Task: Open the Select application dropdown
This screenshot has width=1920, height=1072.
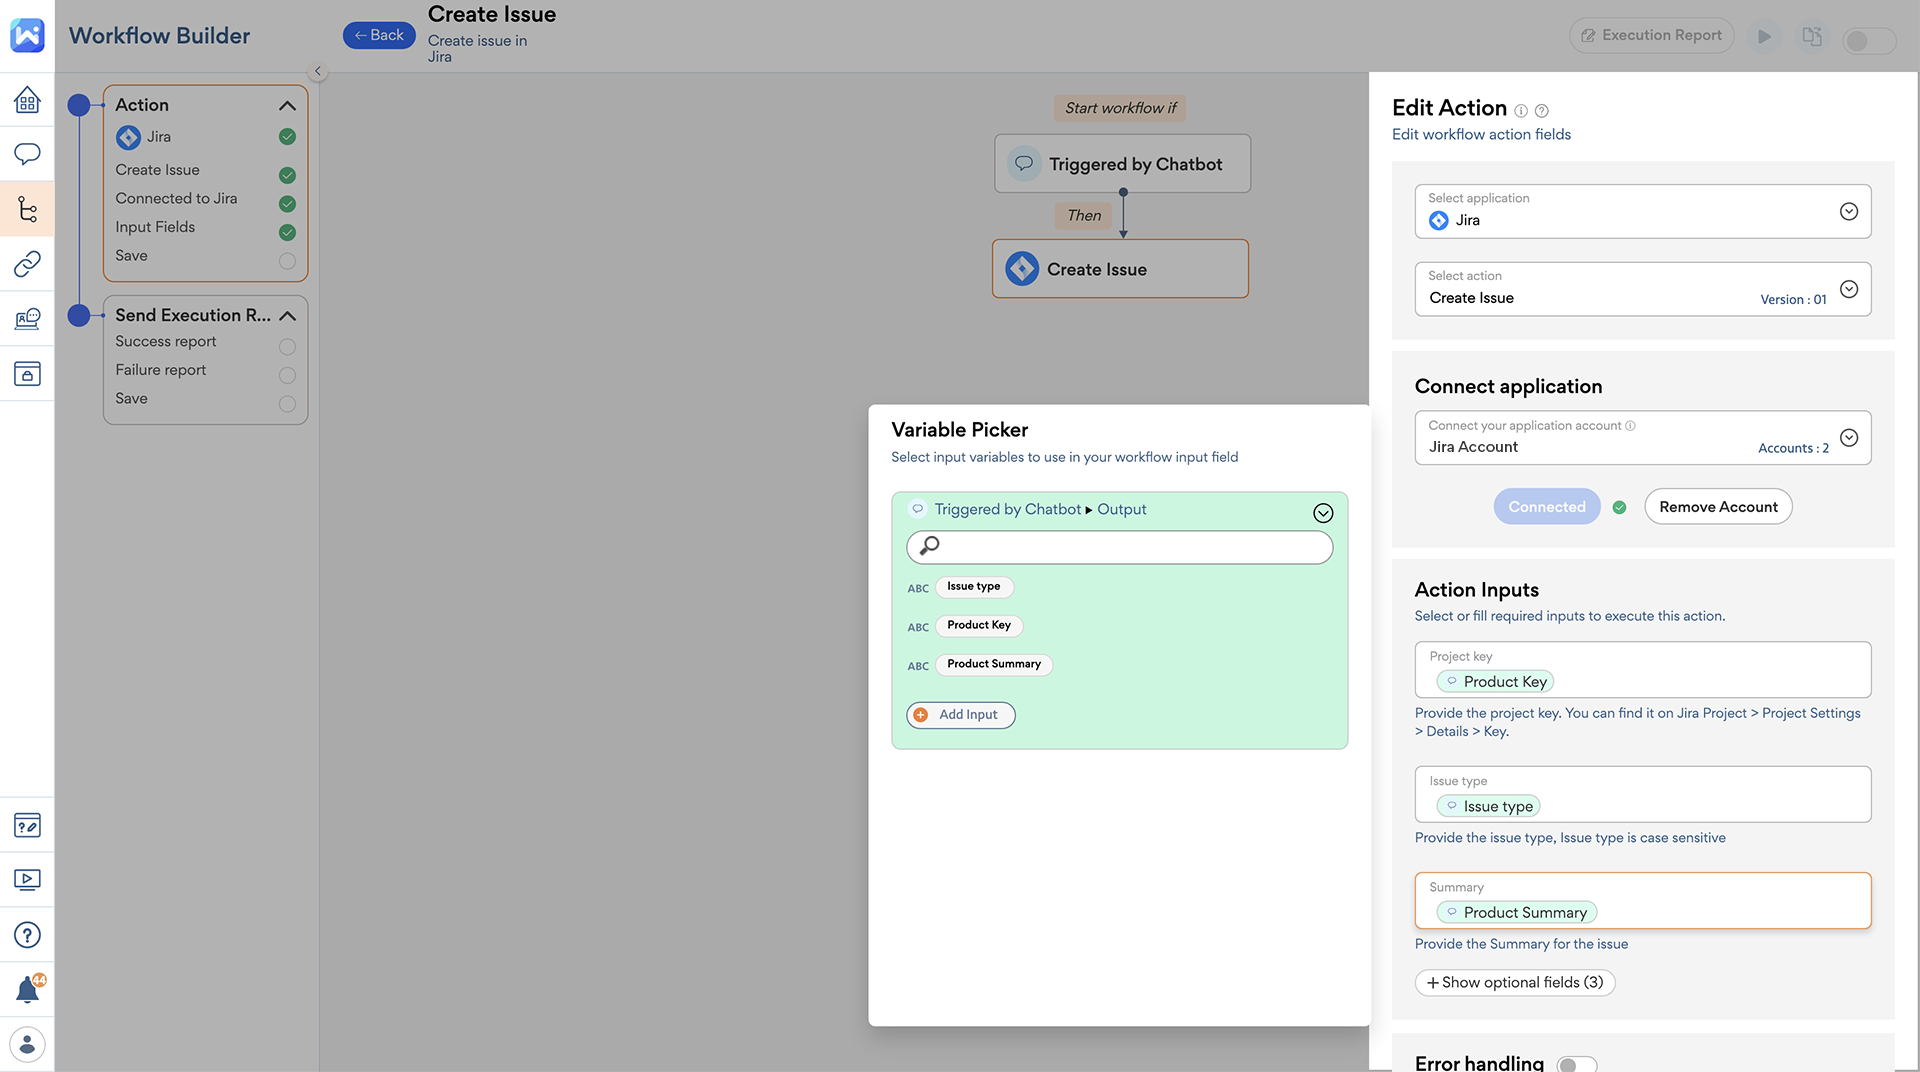Action: [1849, 211]
